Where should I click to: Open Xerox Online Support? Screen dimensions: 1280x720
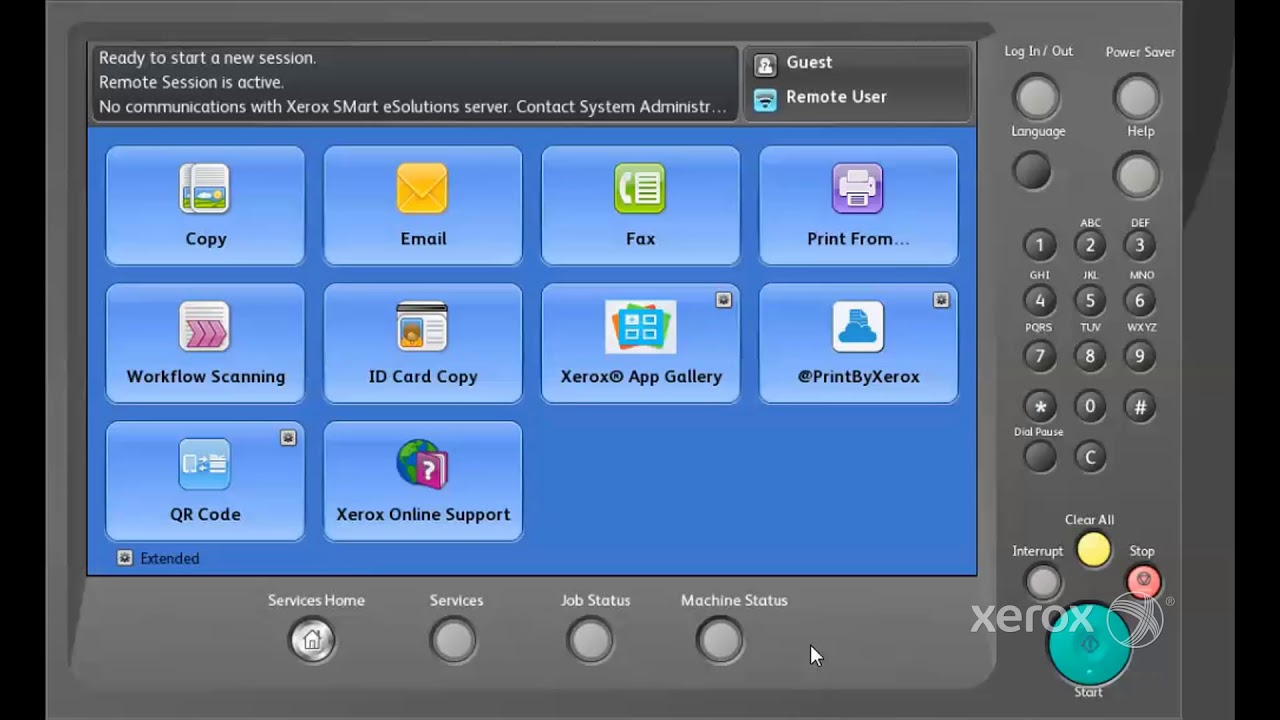(x=422, y=481)
